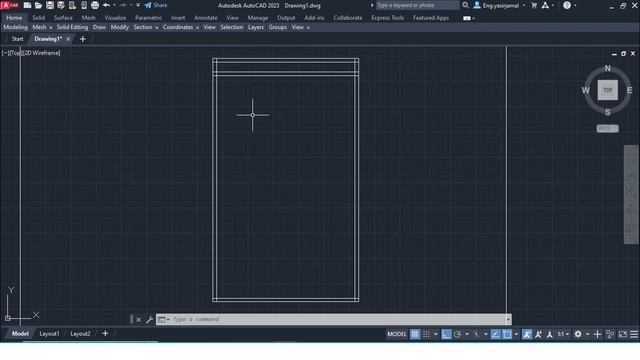640x360 pixels.
Task: Click the ViewCube S compass direction
Action: 608,112
